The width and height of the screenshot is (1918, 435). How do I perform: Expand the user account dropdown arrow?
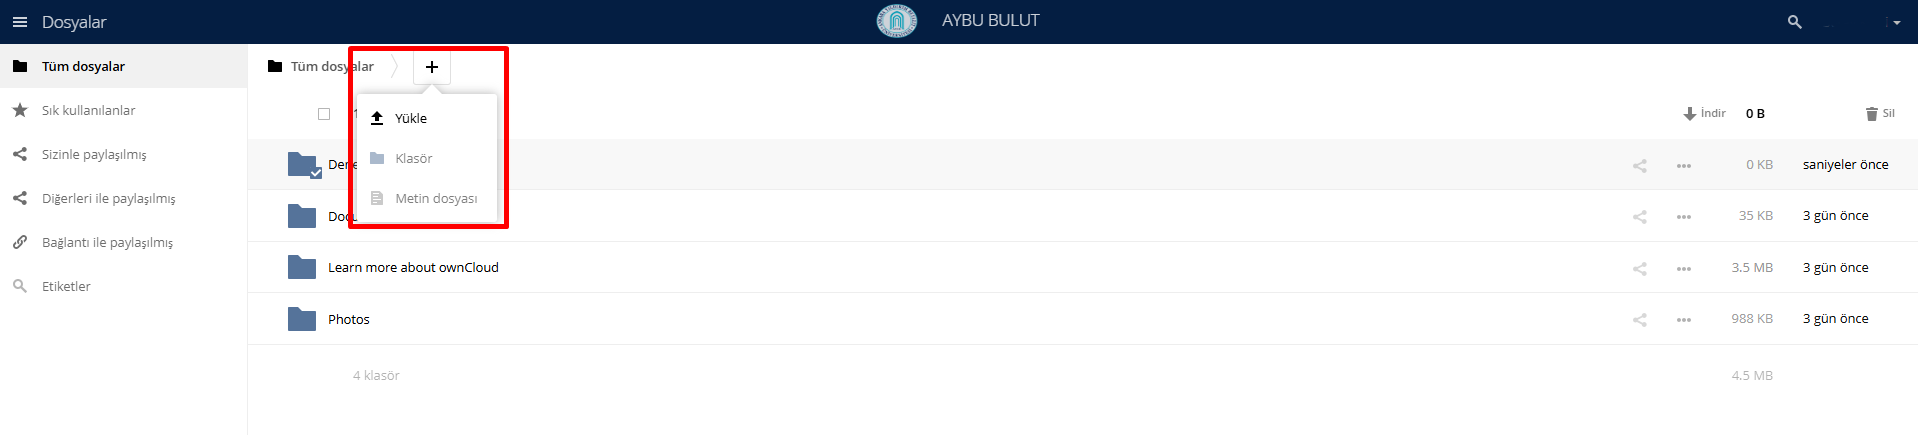pyautogui.click(x=1896, y=22)
